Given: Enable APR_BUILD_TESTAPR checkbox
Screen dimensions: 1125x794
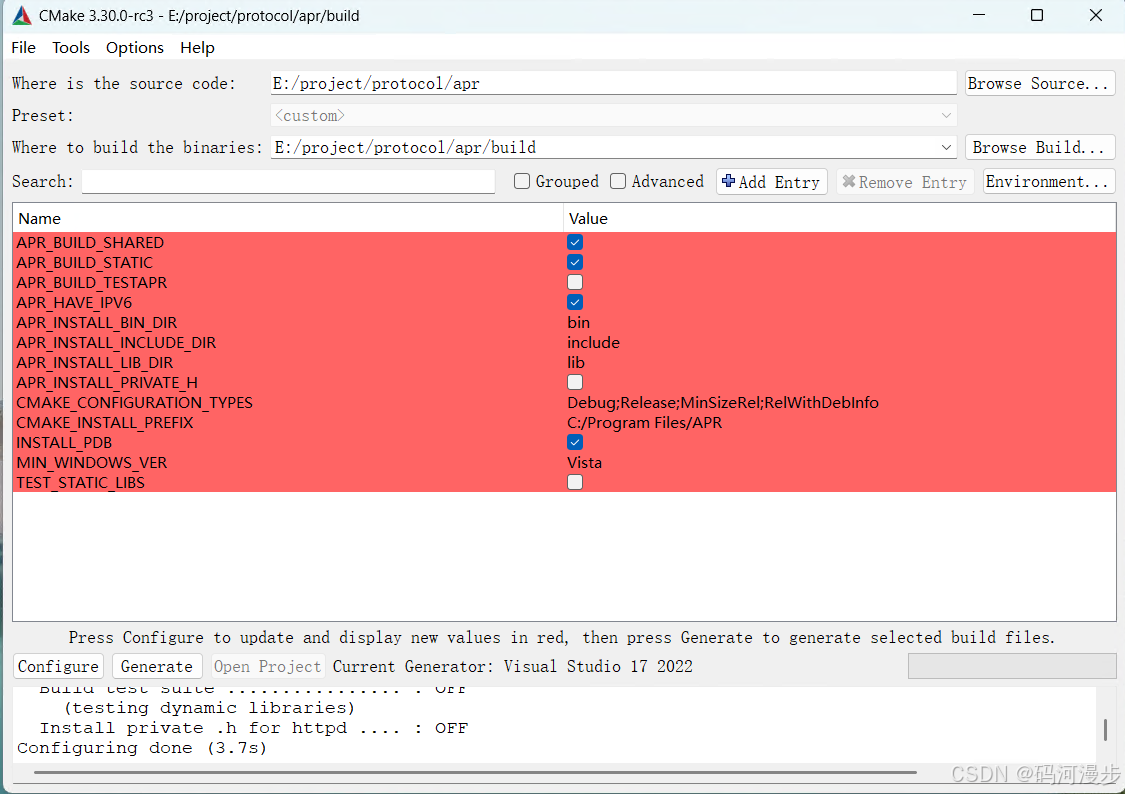Looking at the screenshot, I should pos(575,283).
